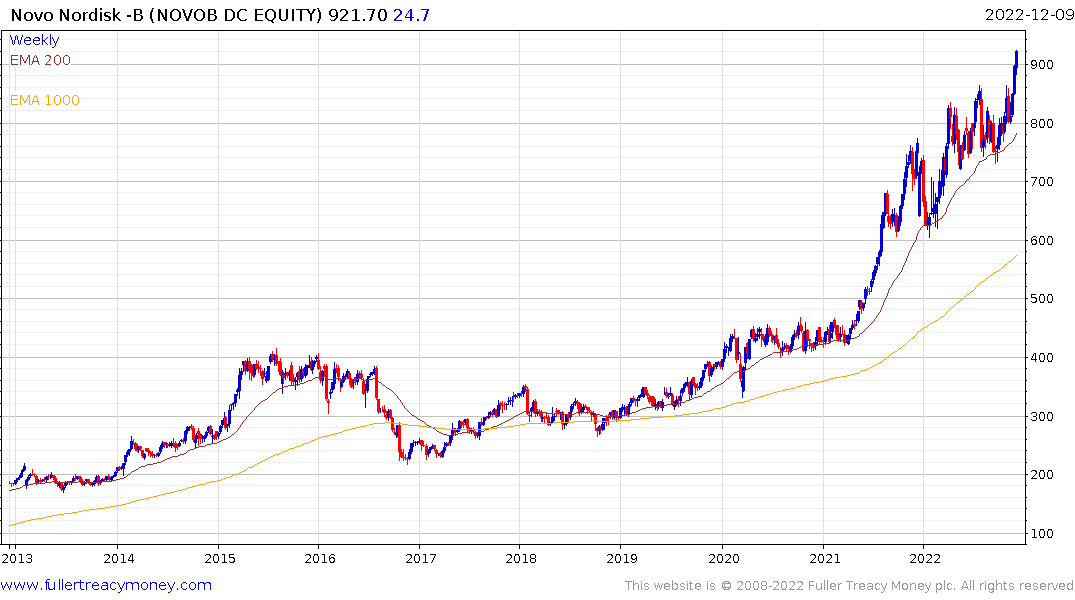Click the last price value 921.70
1075x600 pixels.
point(358,15)
